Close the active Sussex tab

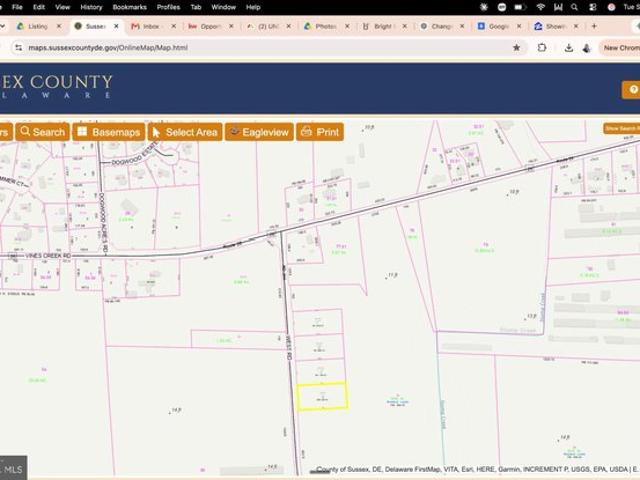point(116,26)
